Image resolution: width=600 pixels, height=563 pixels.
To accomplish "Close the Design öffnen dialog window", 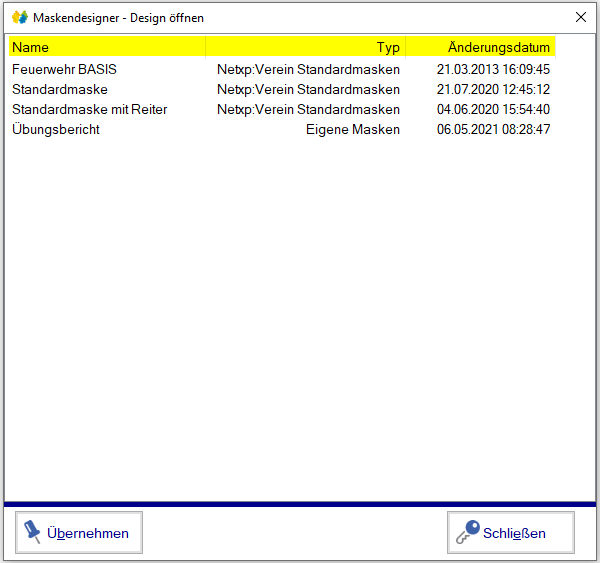I will click(581, 17).
